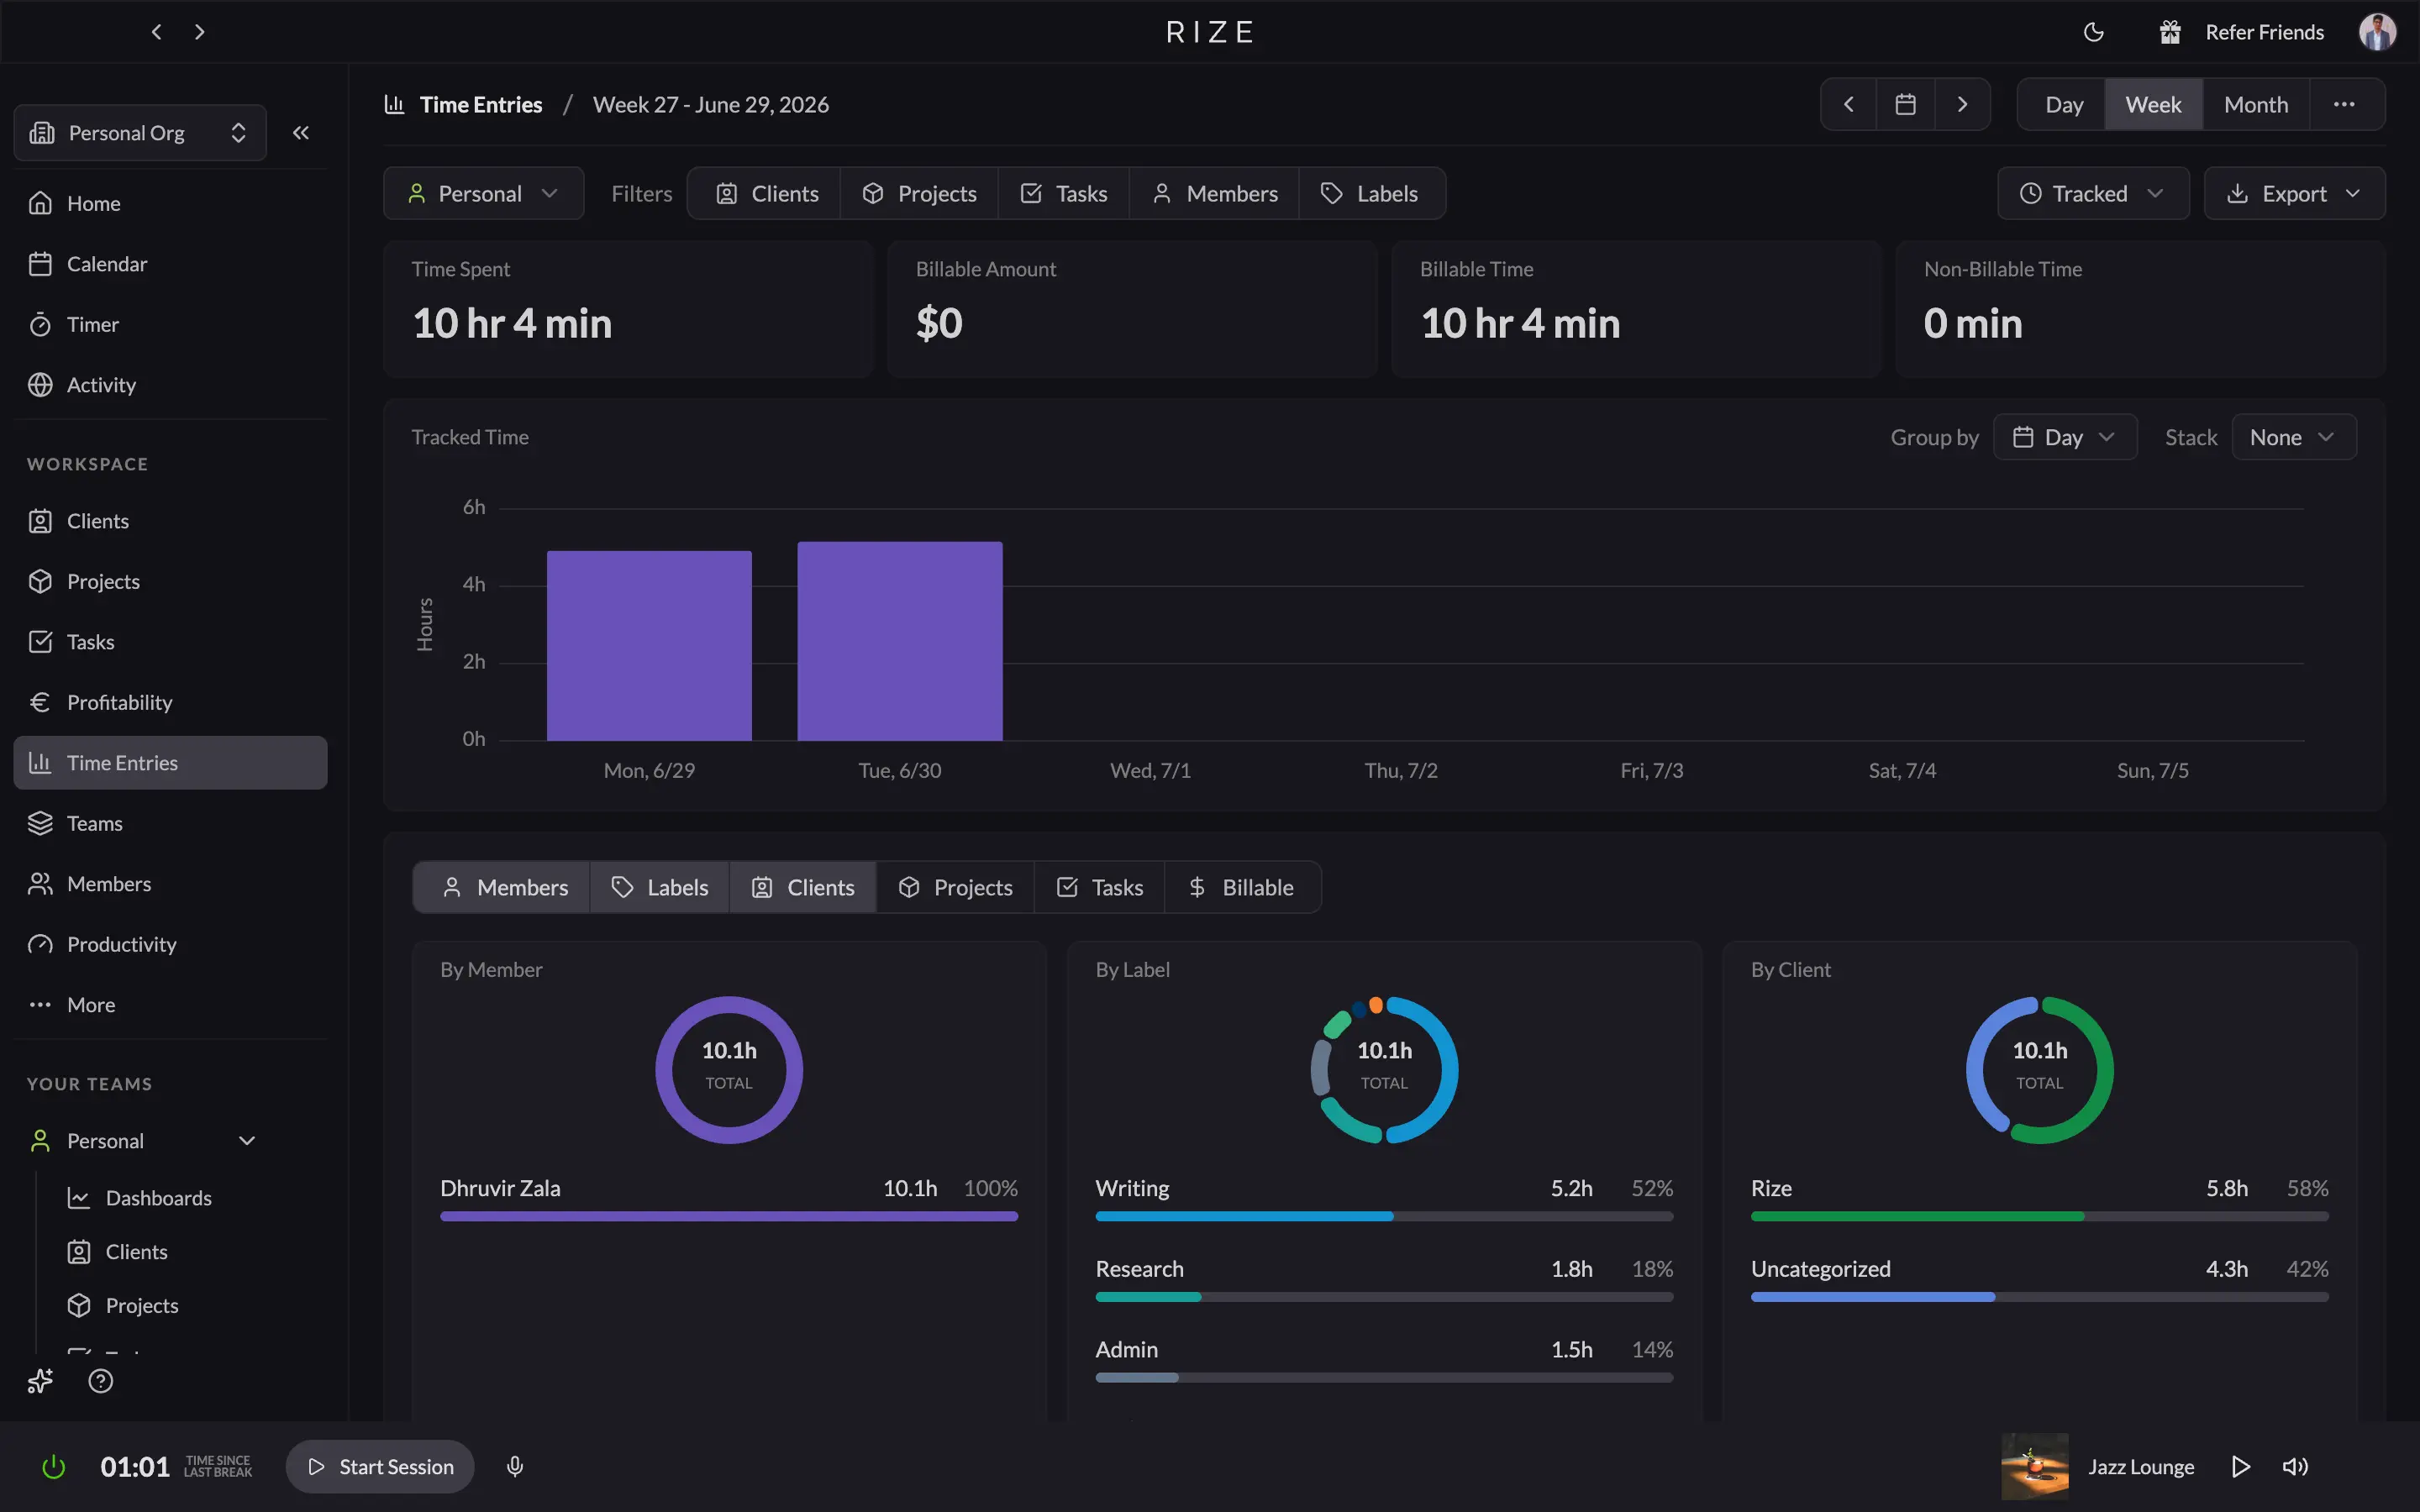The image size is (2420, 1512).
Task: Go to next week
Action: 1962,104
